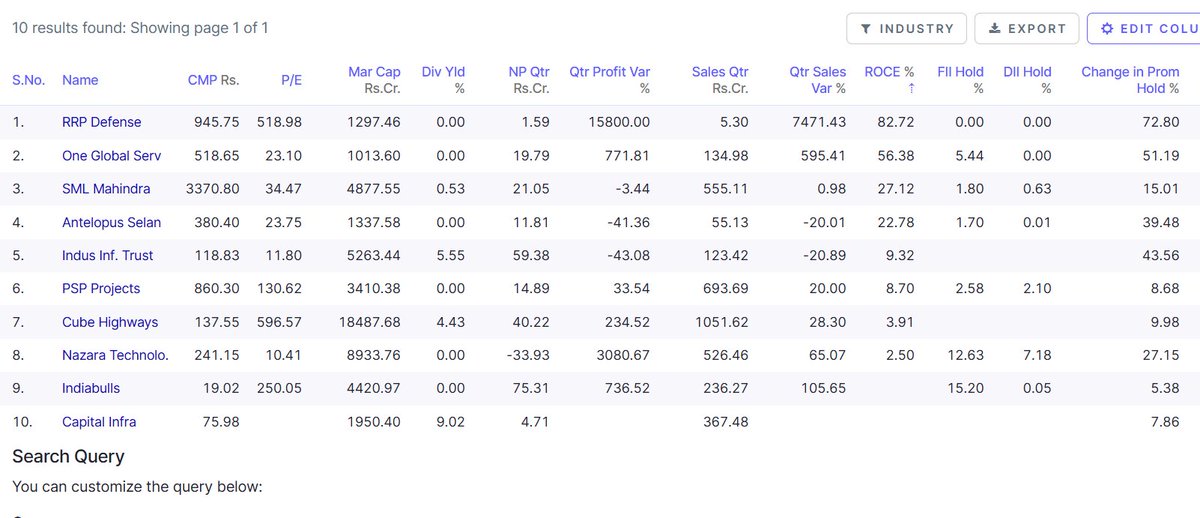Open the Industry filter button
The image size is (1200, 518).
click(x=906, y=28)
